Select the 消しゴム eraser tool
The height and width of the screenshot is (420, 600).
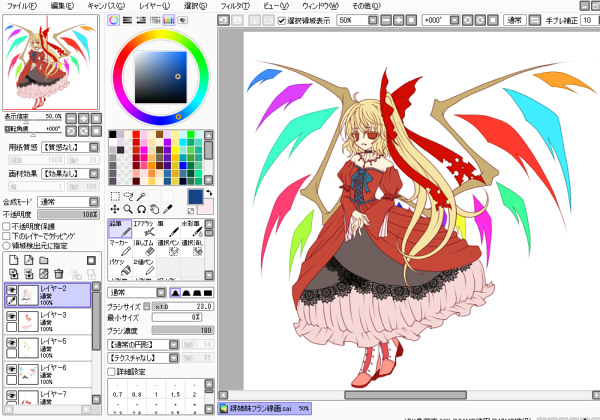144,248
